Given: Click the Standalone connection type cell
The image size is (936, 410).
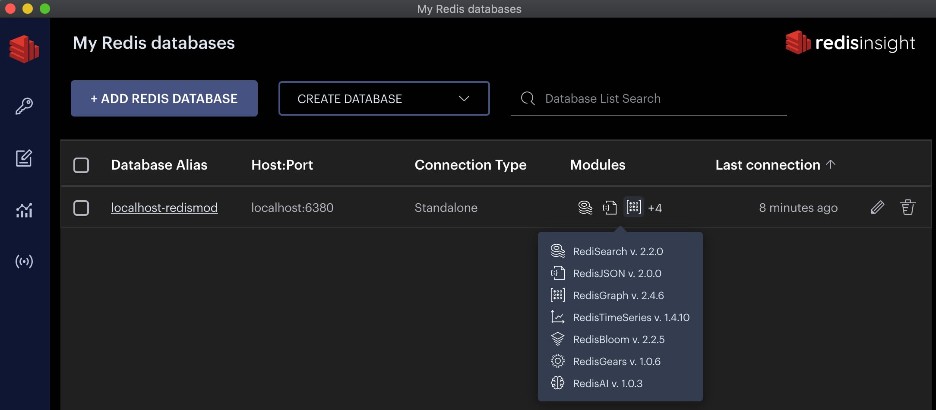Looking at the screenshot, I should [x=446, y=208].
